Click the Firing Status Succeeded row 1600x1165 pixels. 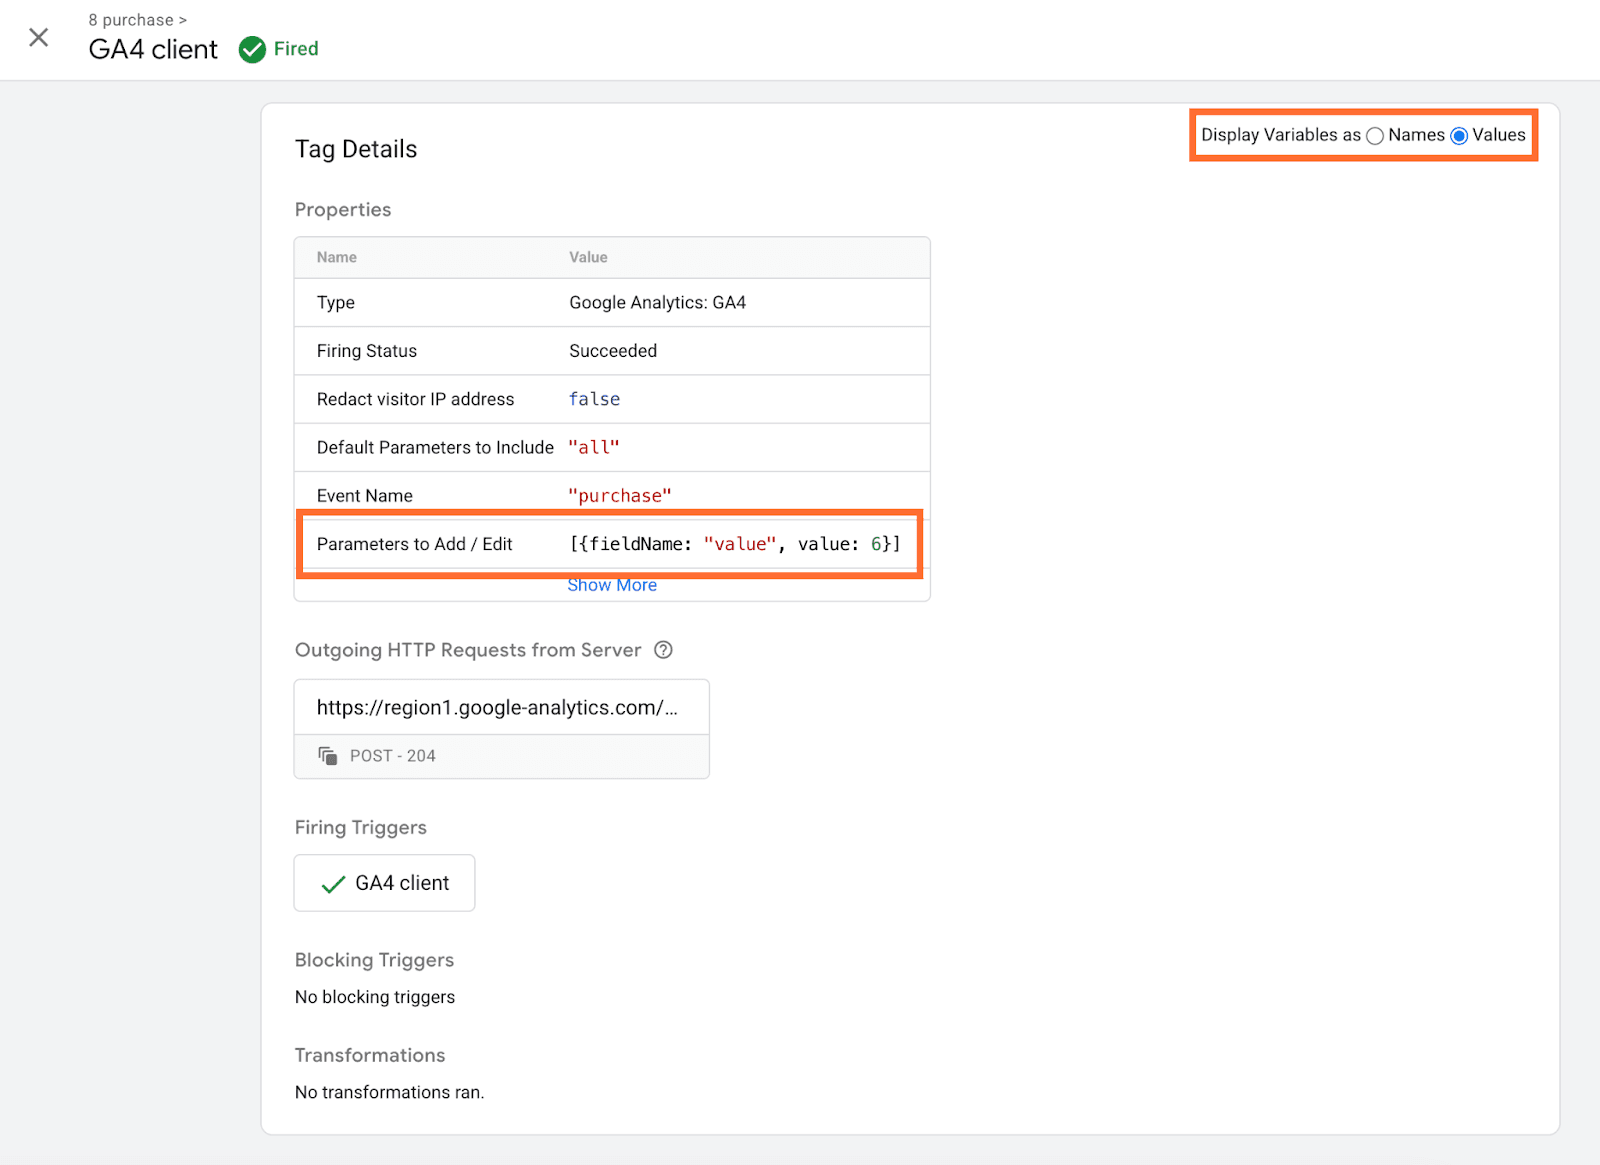click(612, 351)
